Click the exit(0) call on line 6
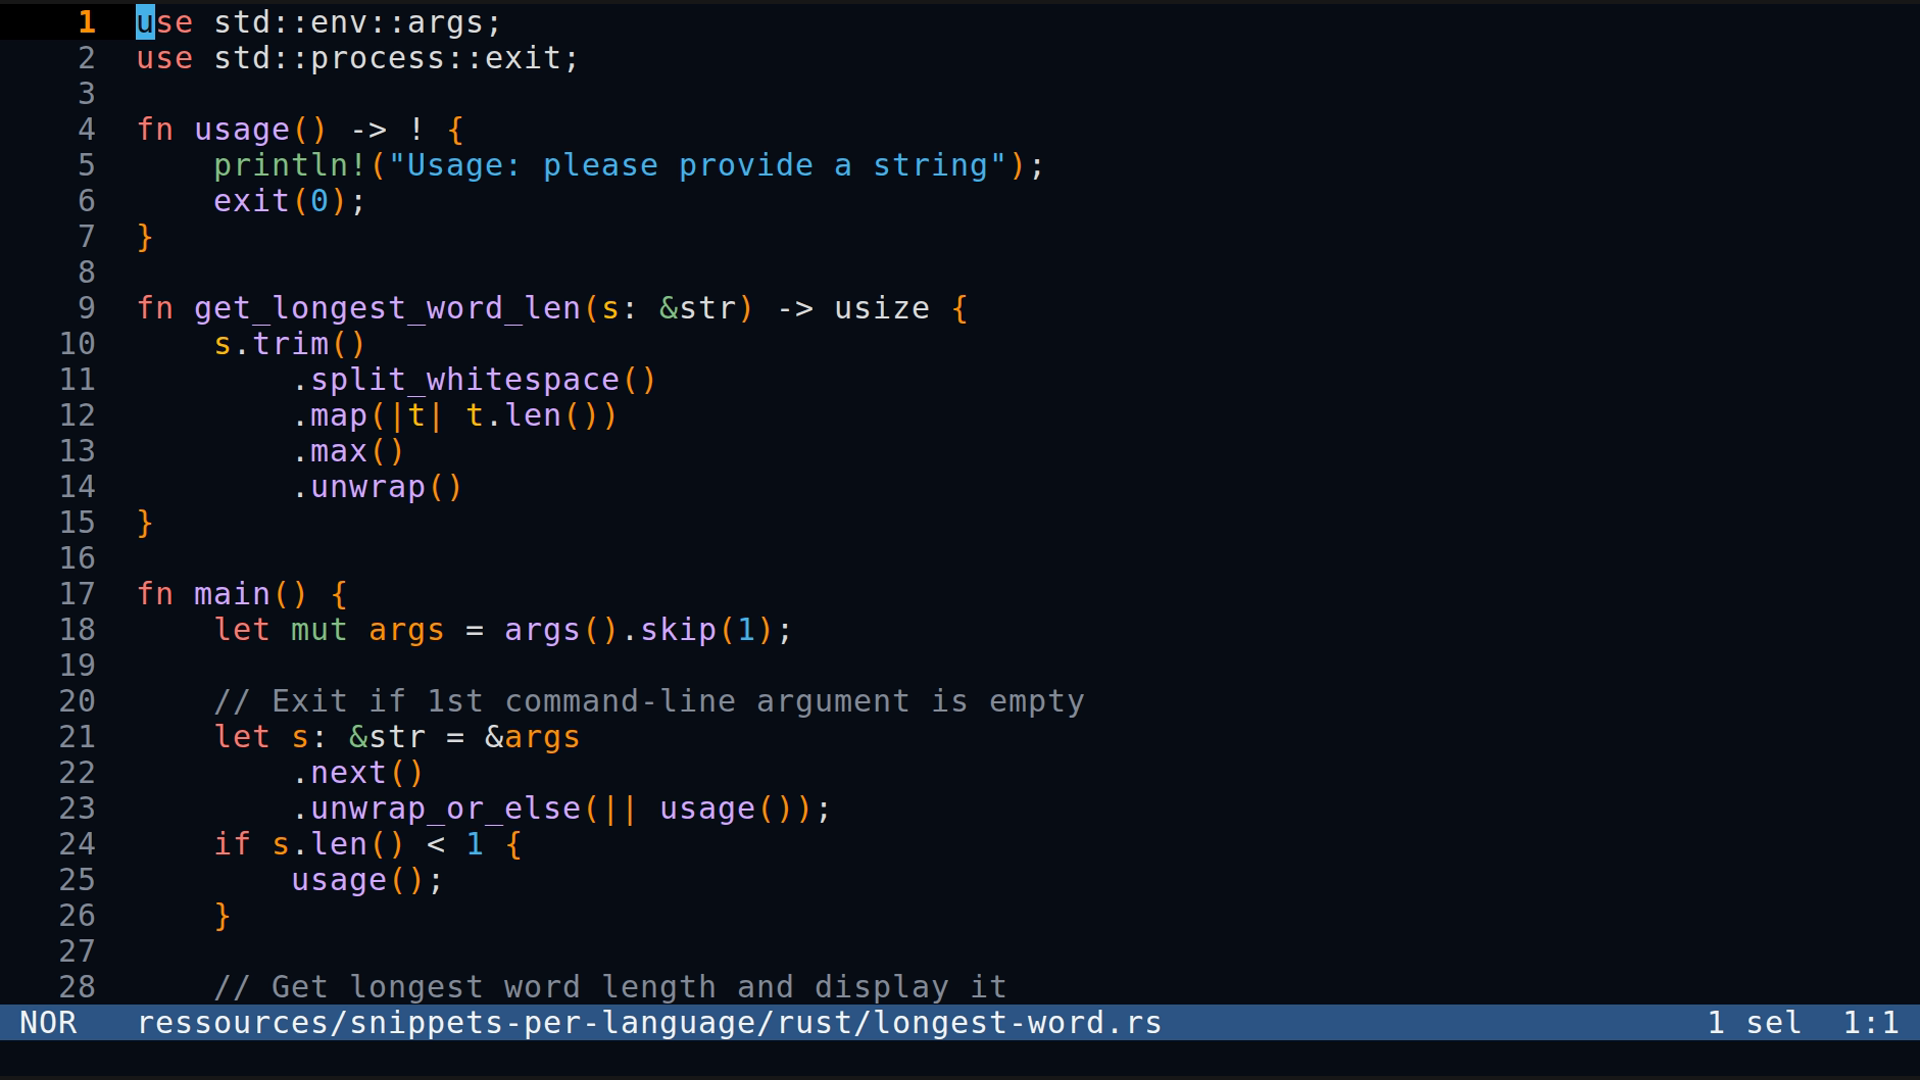Screen dimensions: 1920x1080 coord(279,201)
